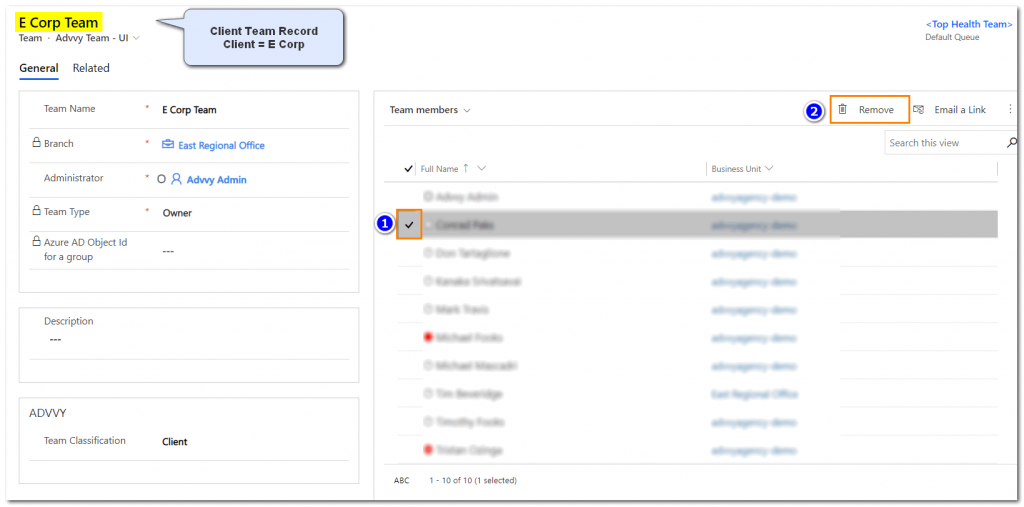Click the Branch business unit icon
1024x507 pixels.
coord(168,145)
